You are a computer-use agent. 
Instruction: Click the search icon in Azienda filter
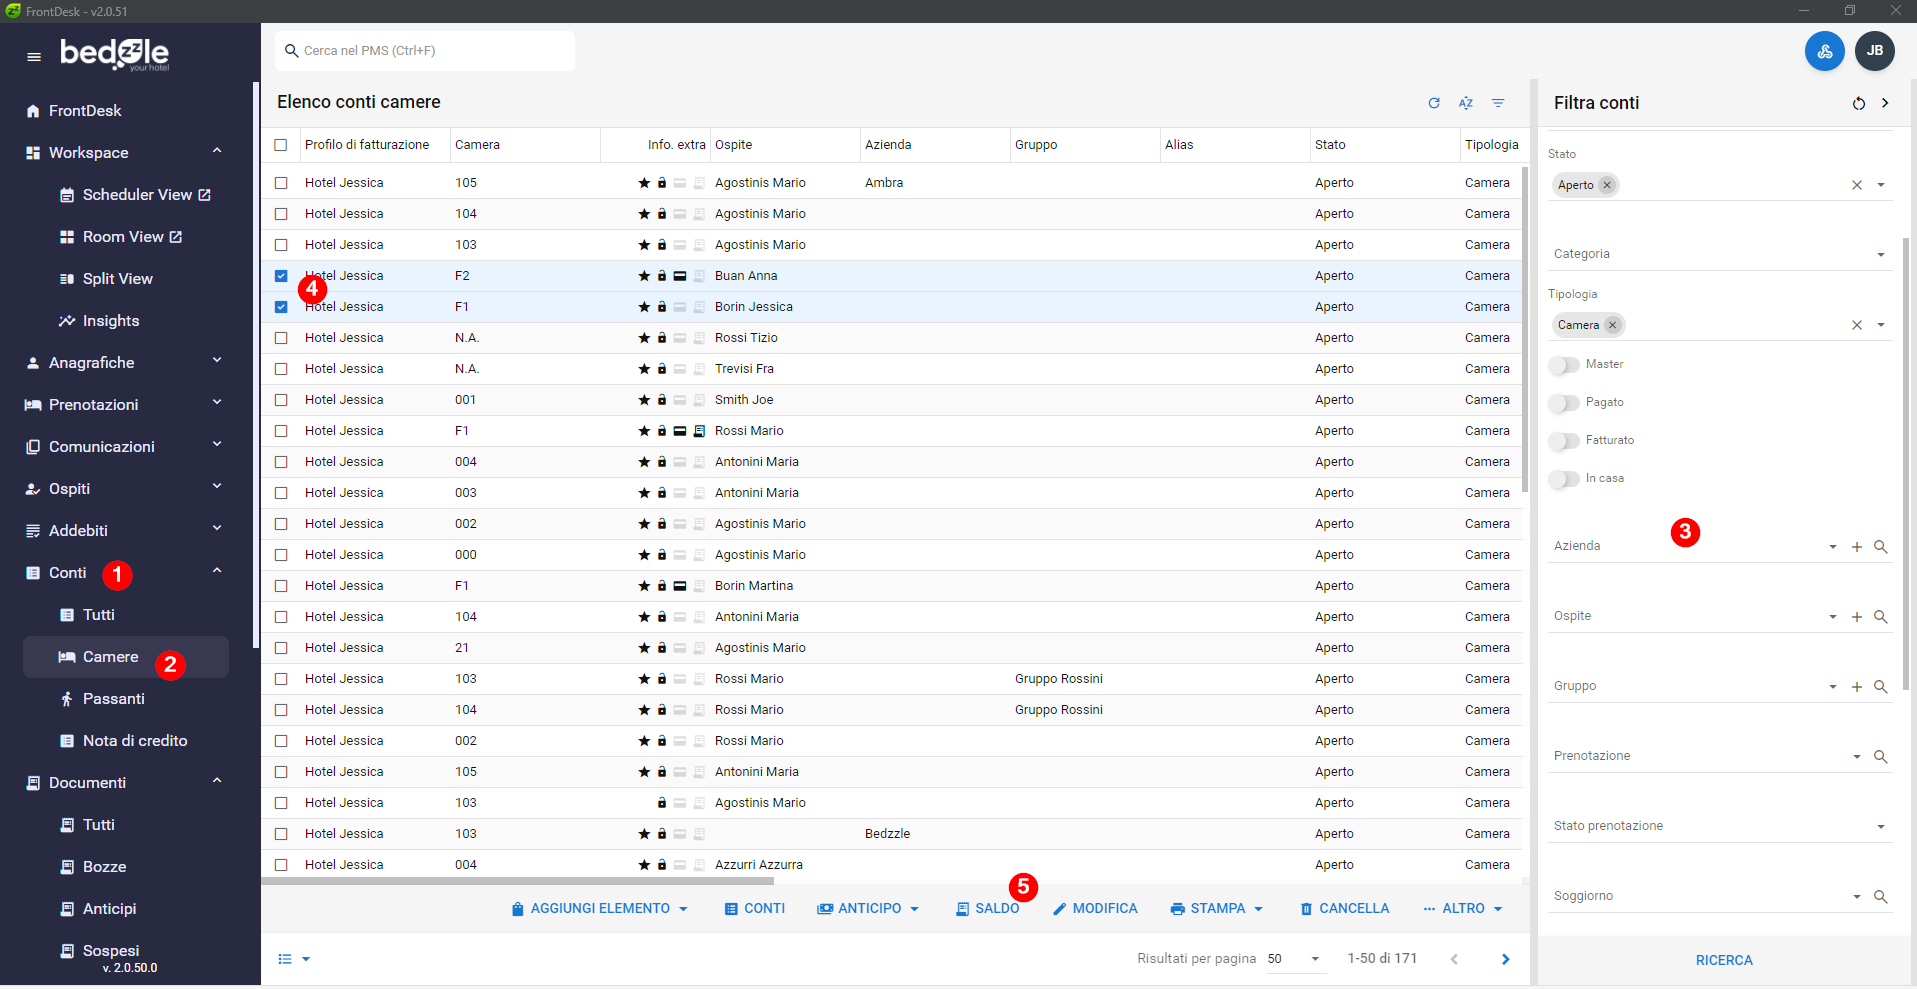click(x=1880, y=547)
